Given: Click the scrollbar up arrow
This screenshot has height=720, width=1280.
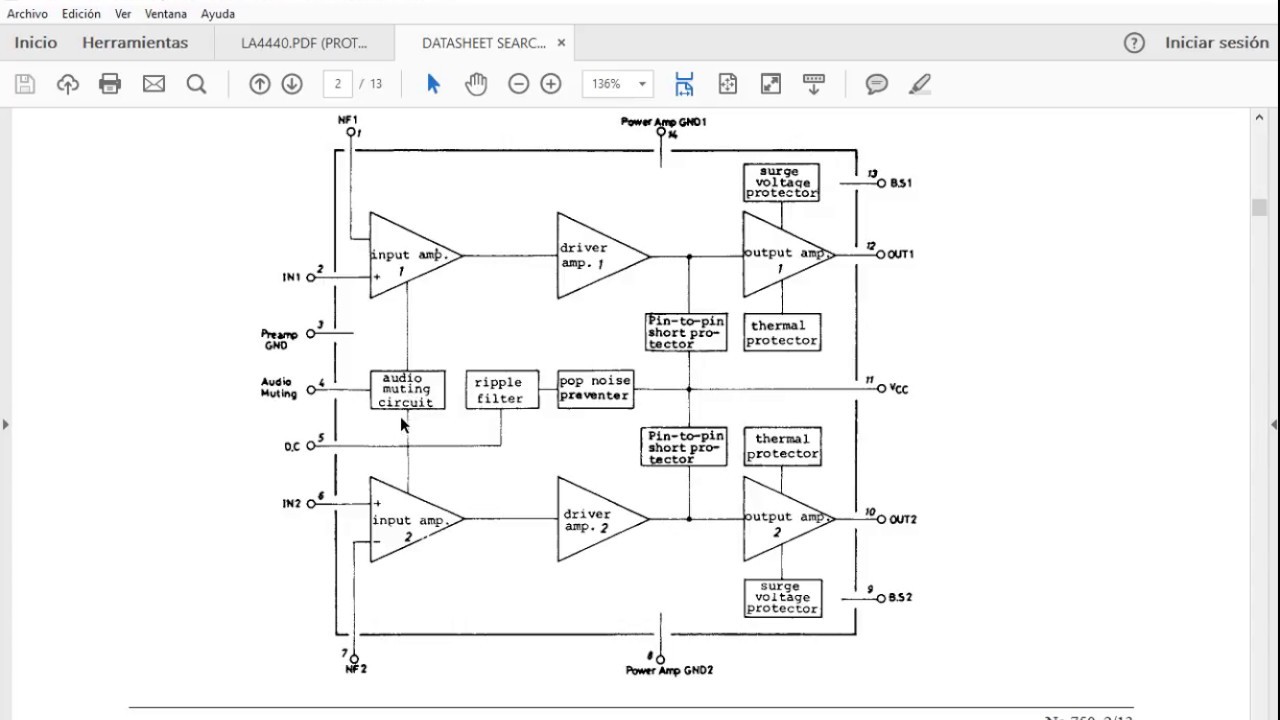Looking at the screenshot, I should tap(1260, 117).
